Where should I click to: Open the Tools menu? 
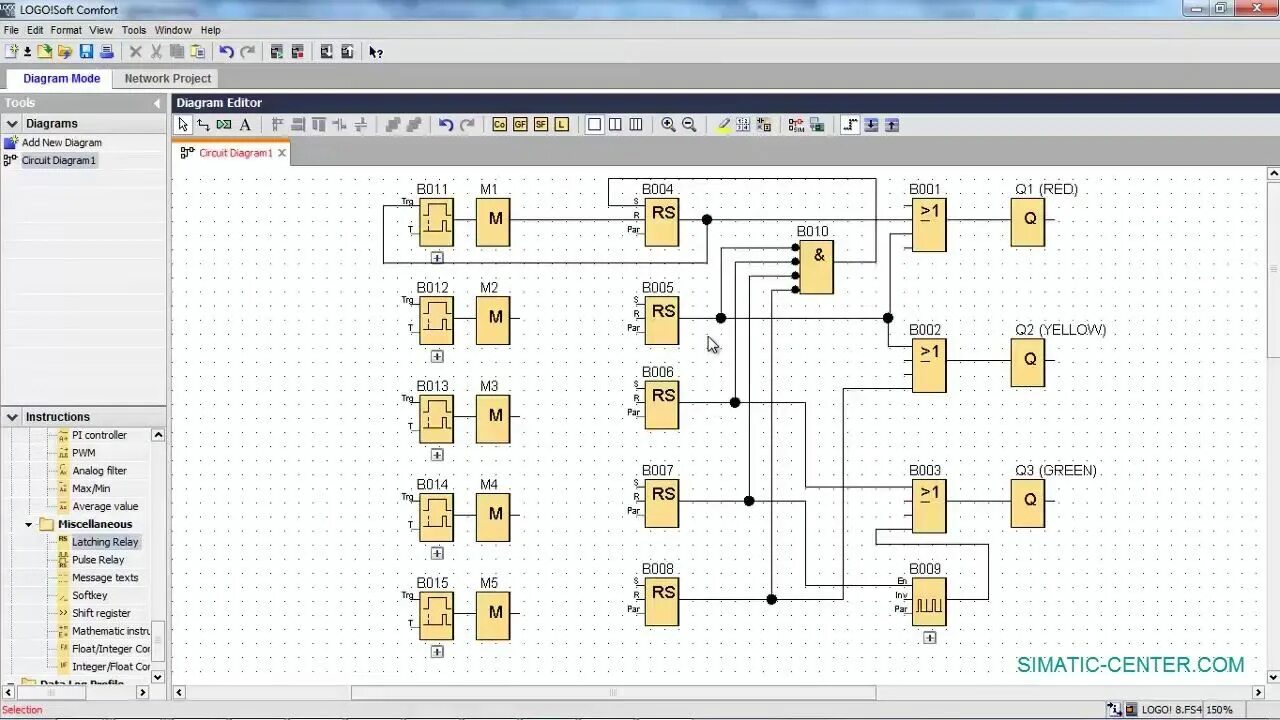pyautogui.click(x=134, y=30)
